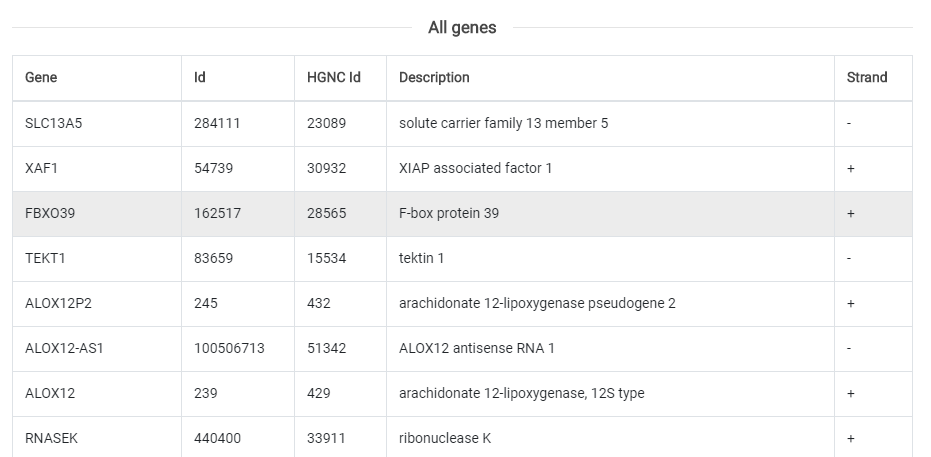Click the Gene column header
Image resolution: width=931 pixels, height=457 pixels.
[41, 77]
